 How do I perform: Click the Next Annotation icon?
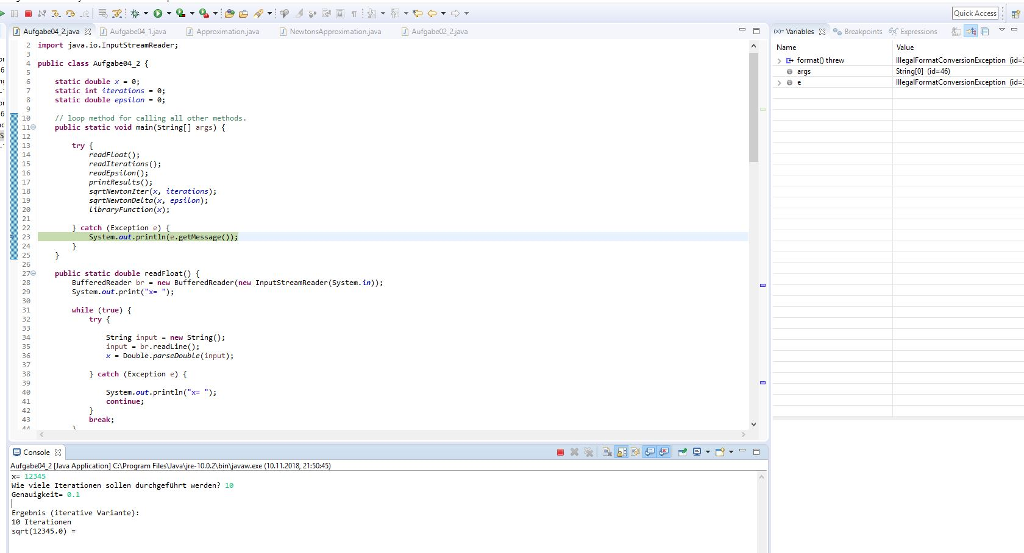pyautogui.click(x=371, y=13)
